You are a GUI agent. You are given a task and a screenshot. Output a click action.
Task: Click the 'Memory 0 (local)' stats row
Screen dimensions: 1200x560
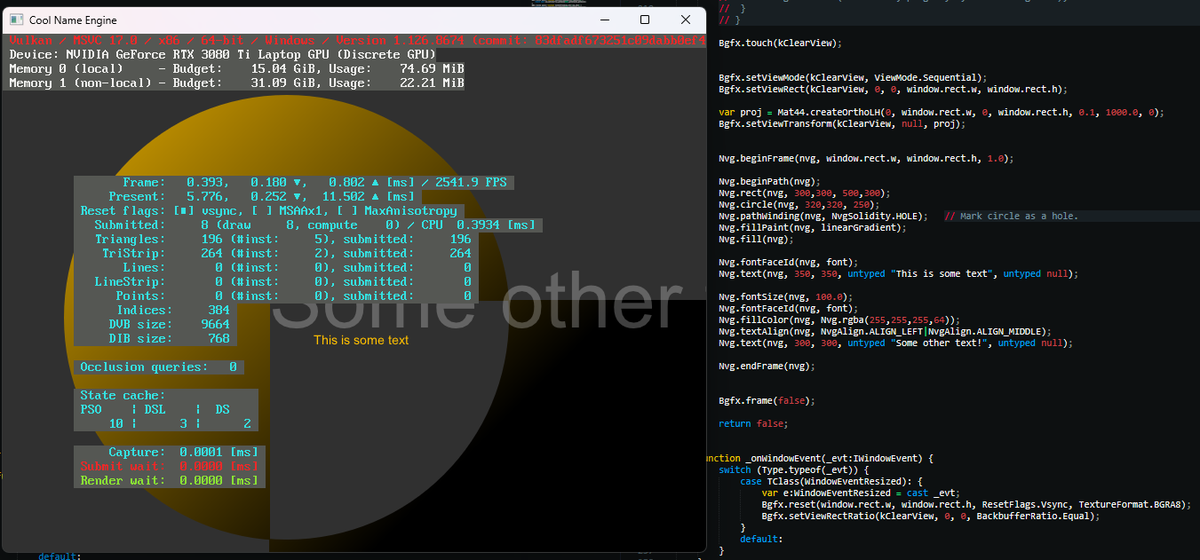pos(236,68)
